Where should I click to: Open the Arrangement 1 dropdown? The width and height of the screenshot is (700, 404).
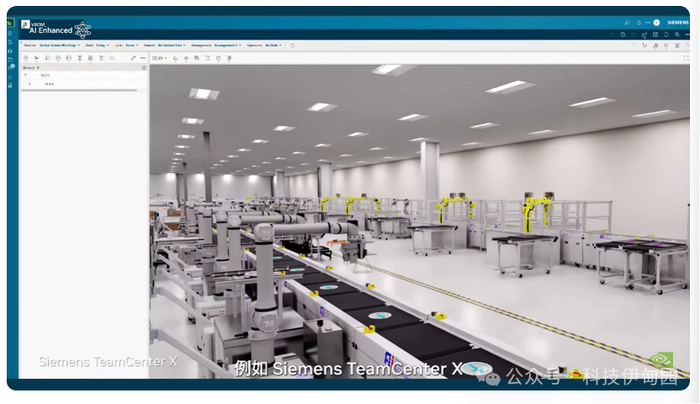(x=227, y=46)
